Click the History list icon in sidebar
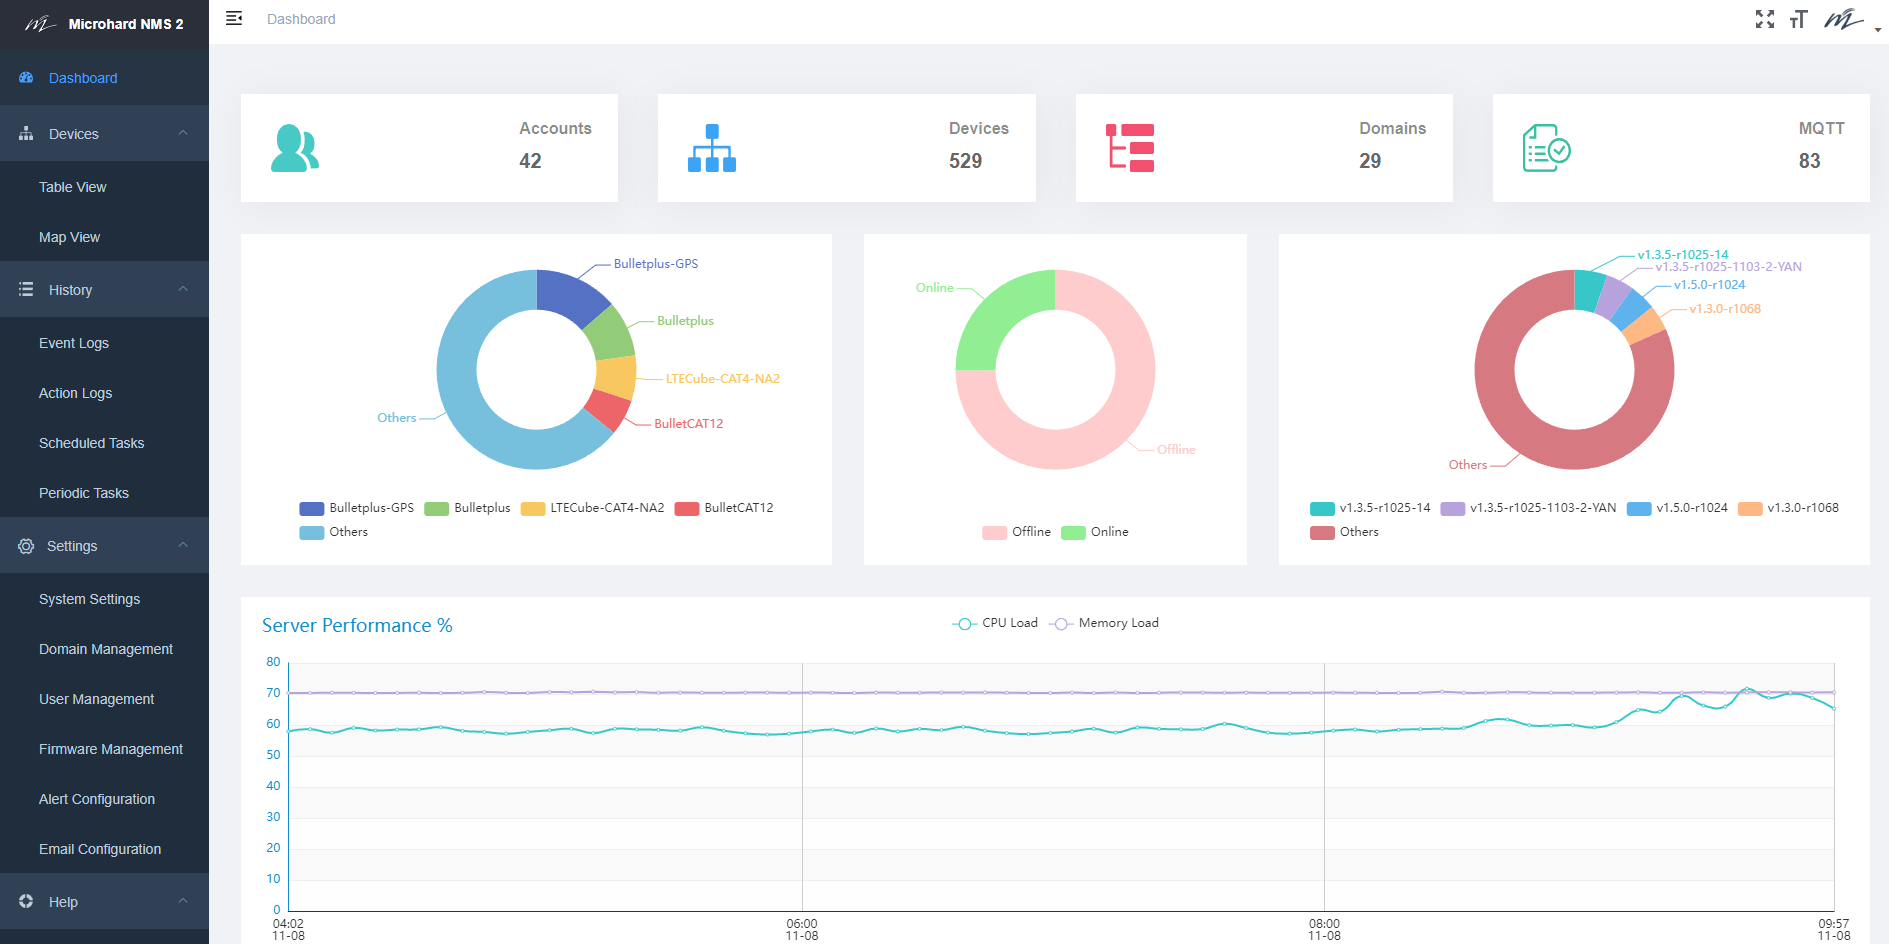This screenshot has width=1889, height=944. tap(26, 289)
